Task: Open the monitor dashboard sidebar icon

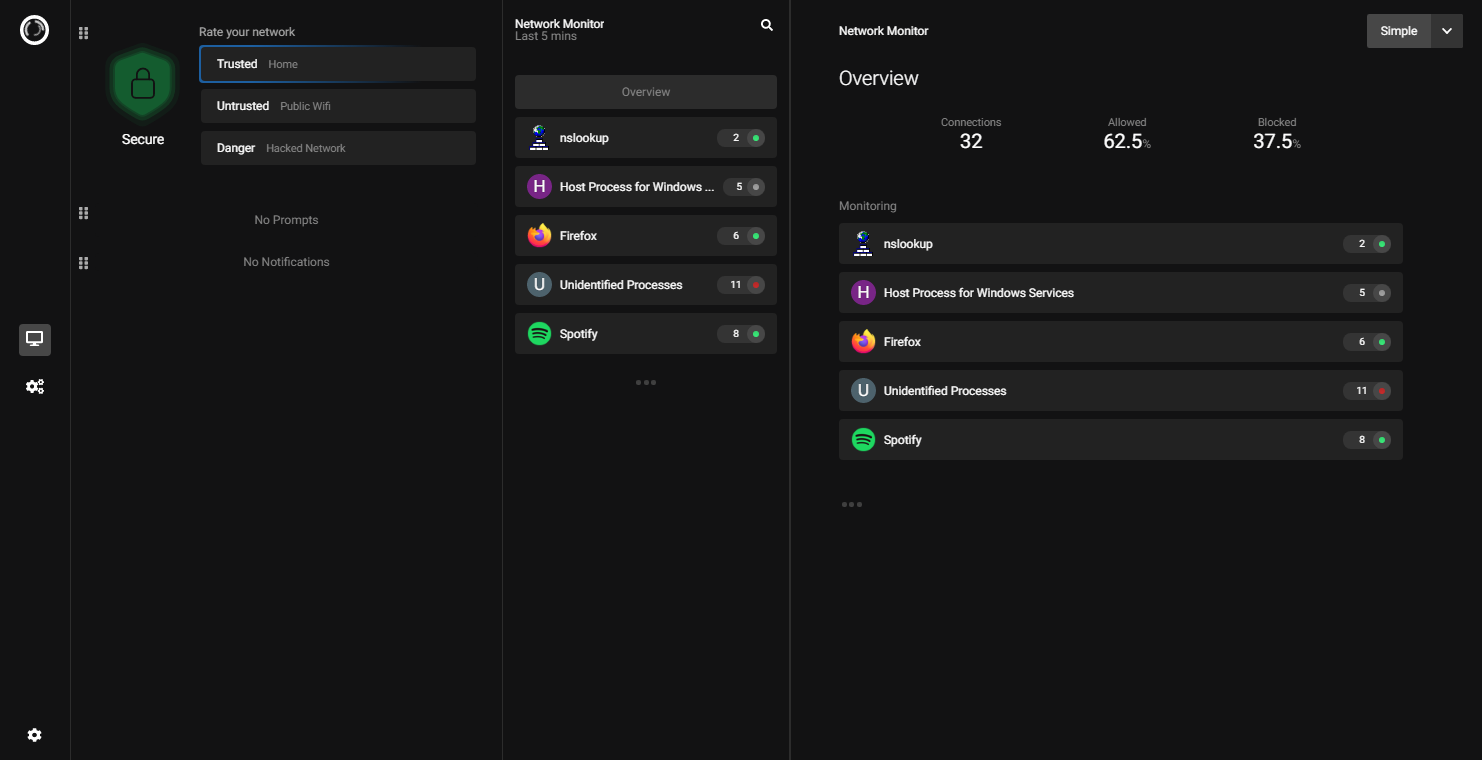Action: click(x=35, y=340)
